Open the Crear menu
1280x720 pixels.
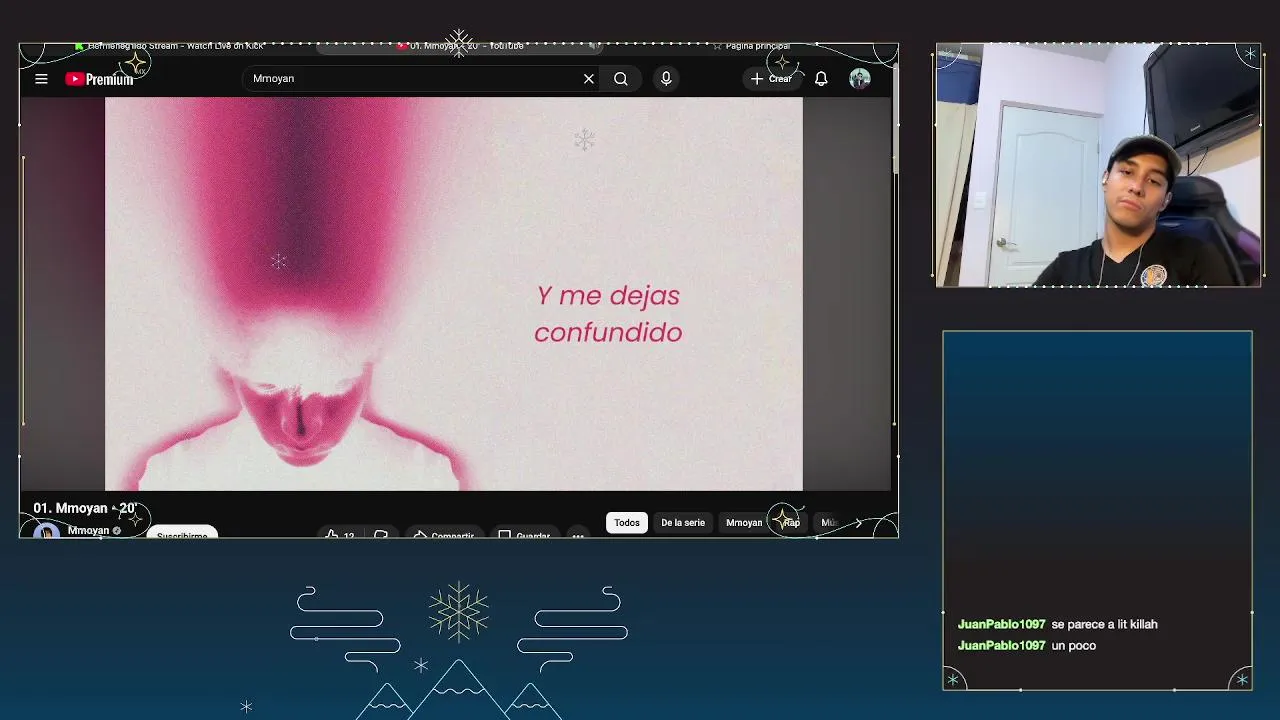coord(771,79)
